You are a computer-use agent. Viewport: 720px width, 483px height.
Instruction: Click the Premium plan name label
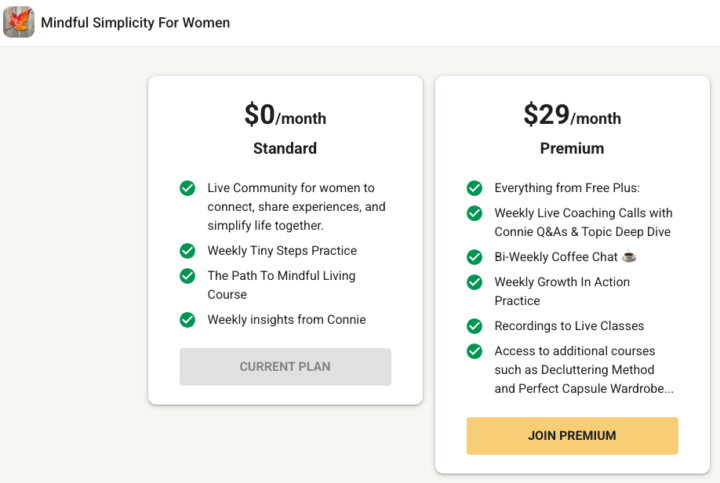pos(572,148)
